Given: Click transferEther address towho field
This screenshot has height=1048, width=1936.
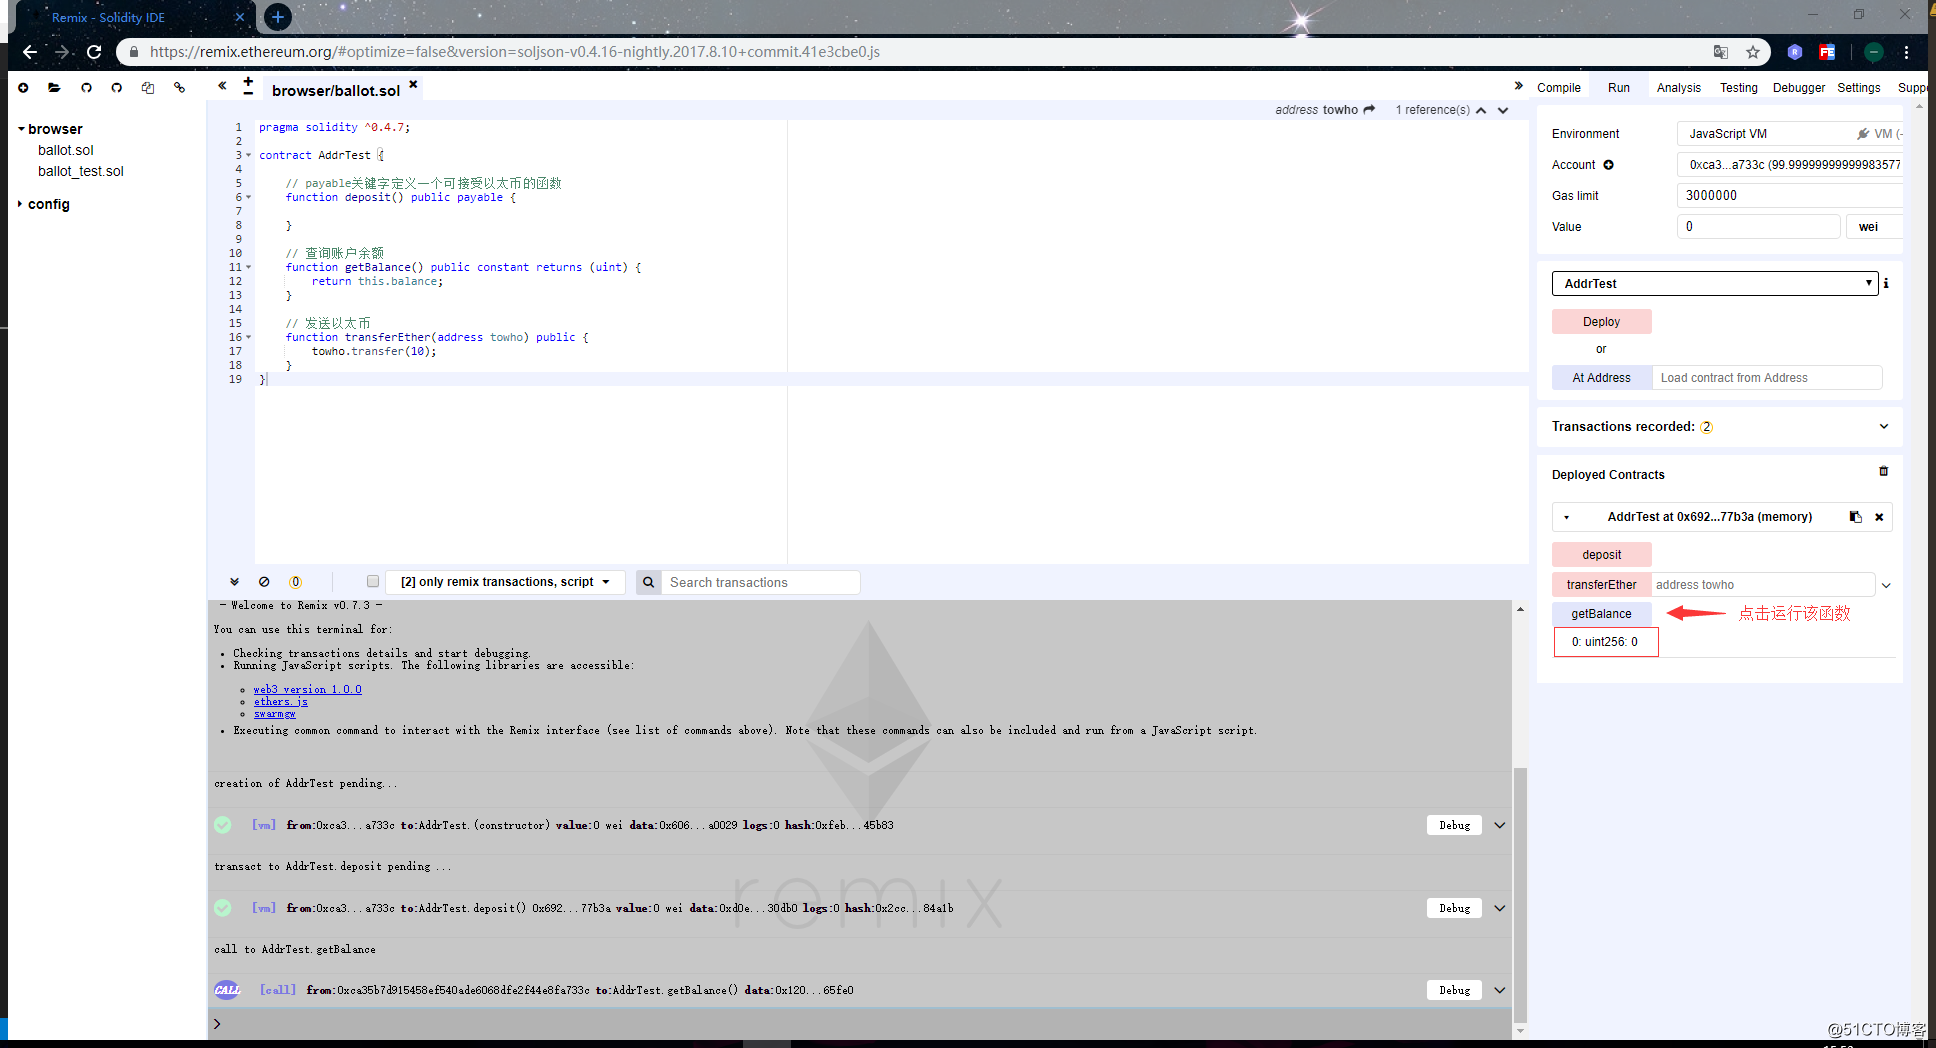Looking at the screenshot, I should (1763, 585).
